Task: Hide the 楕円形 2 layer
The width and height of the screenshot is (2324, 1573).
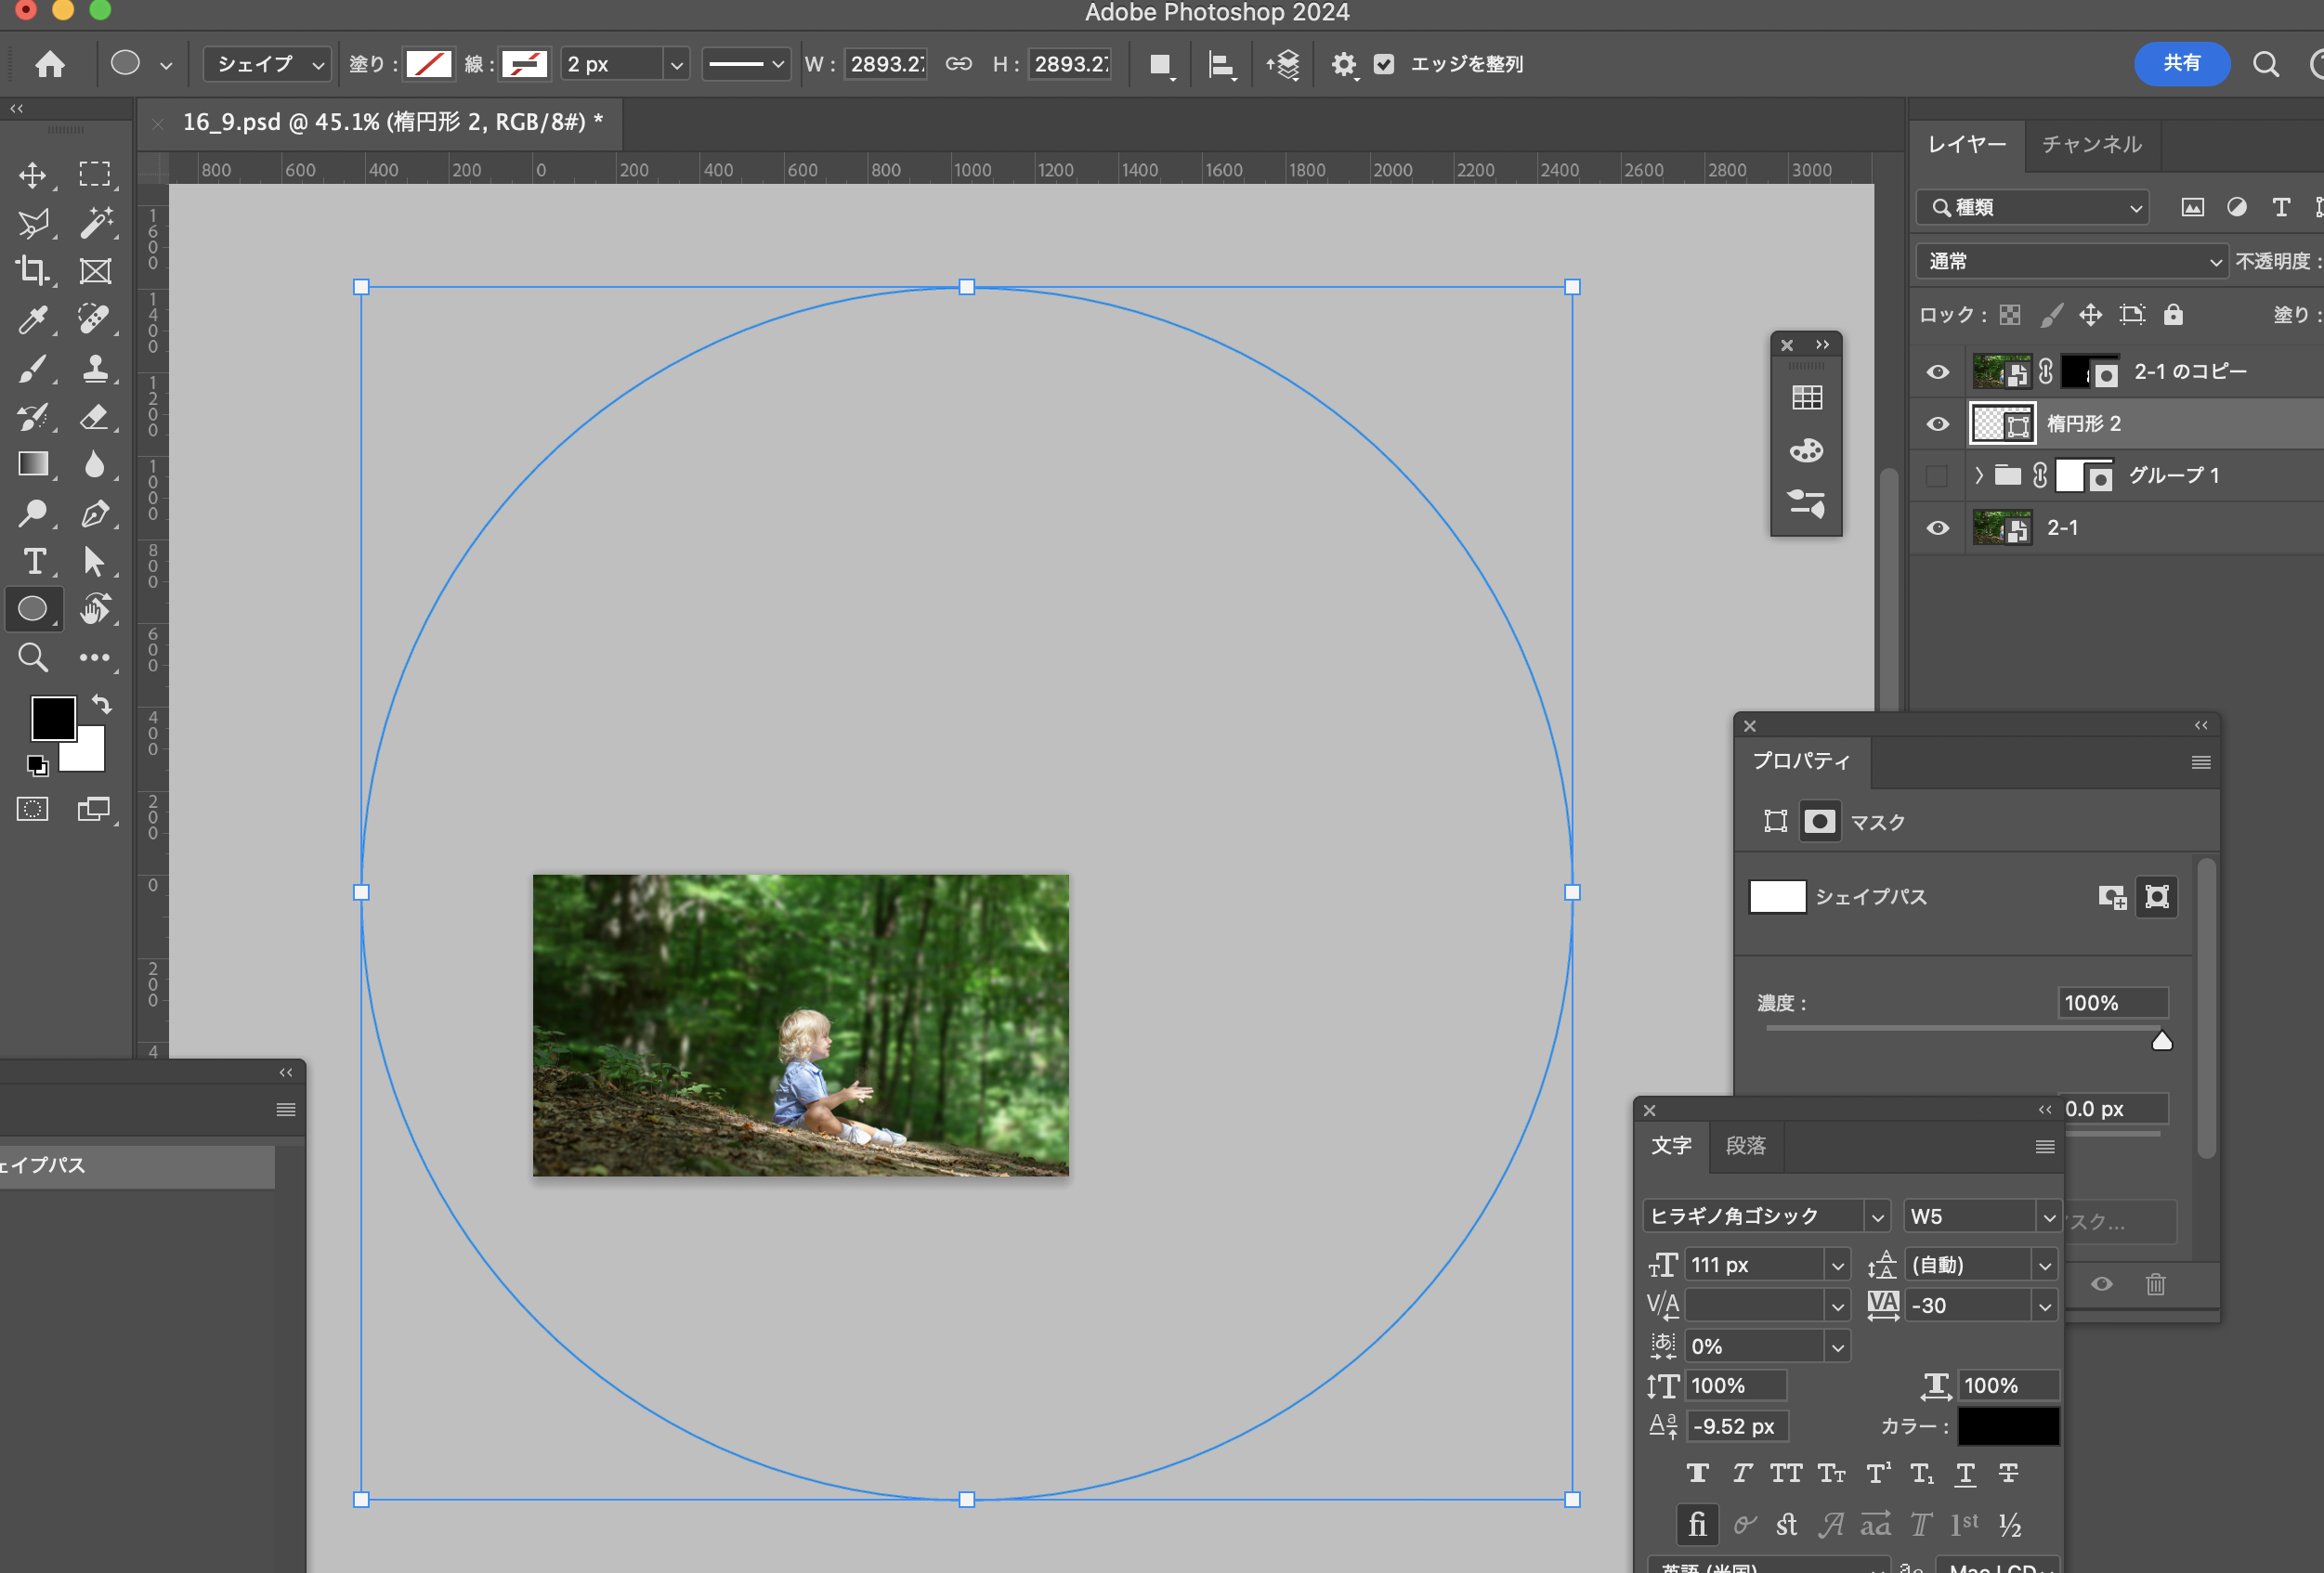Action: pos(1937,424)
